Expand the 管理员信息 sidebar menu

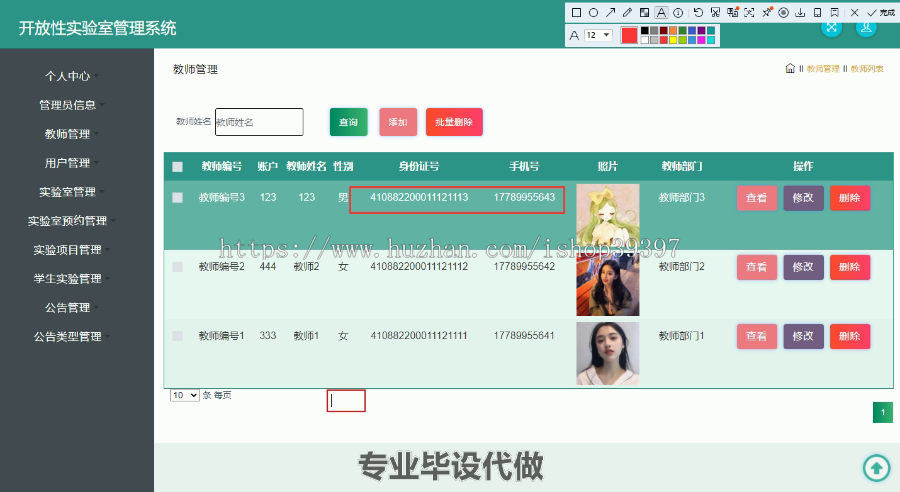coord(72,104)
